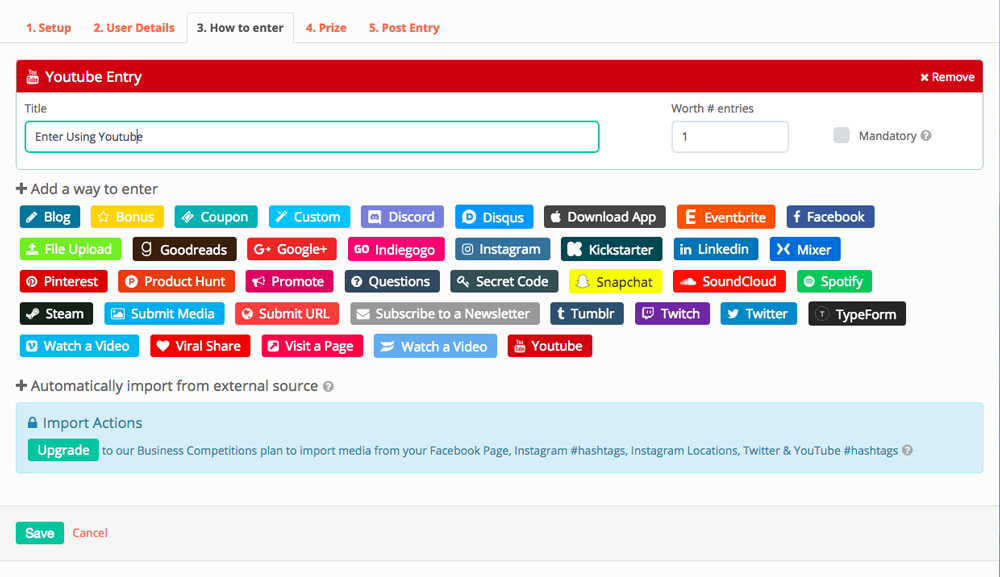This screenshot has width=1000, height=577.
Task: Add the SoundCloud entry method
Action: click(x=730, y=281)
